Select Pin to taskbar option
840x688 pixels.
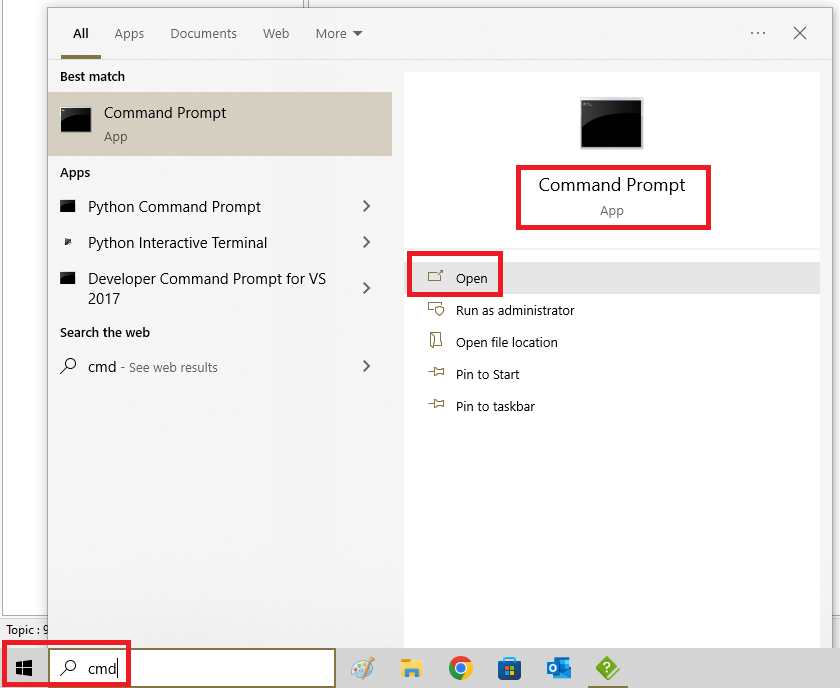(495, 406)
